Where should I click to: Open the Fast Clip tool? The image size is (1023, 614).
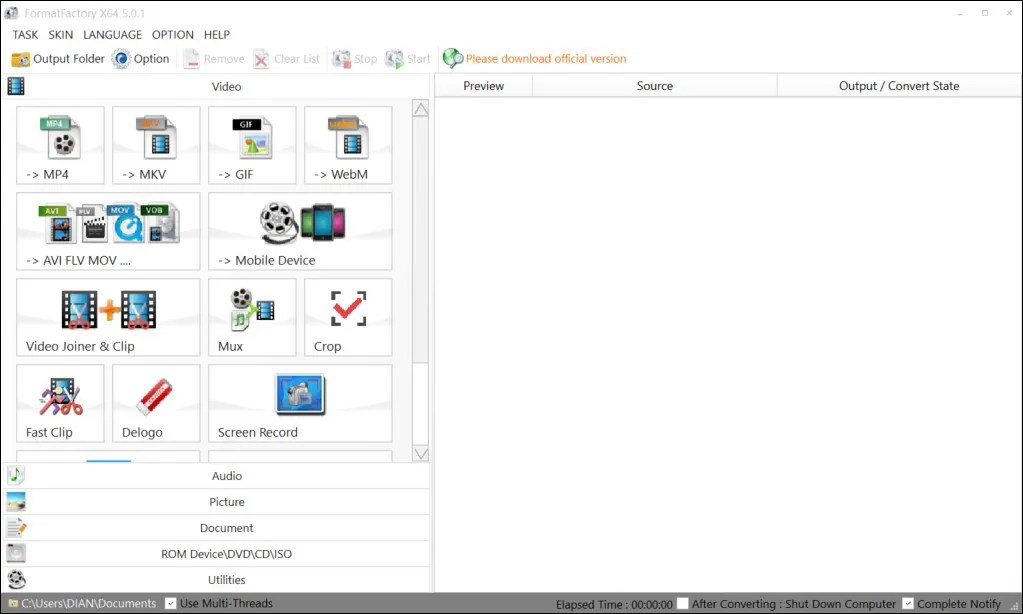coord(60,403)
